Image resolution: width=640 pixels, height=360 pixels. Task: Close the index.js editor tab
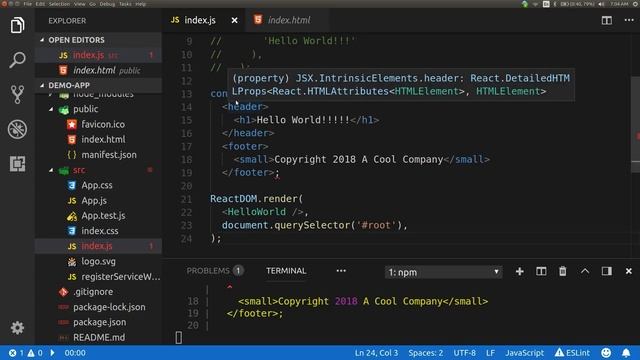pyautogui.click(x=234, y=20)
